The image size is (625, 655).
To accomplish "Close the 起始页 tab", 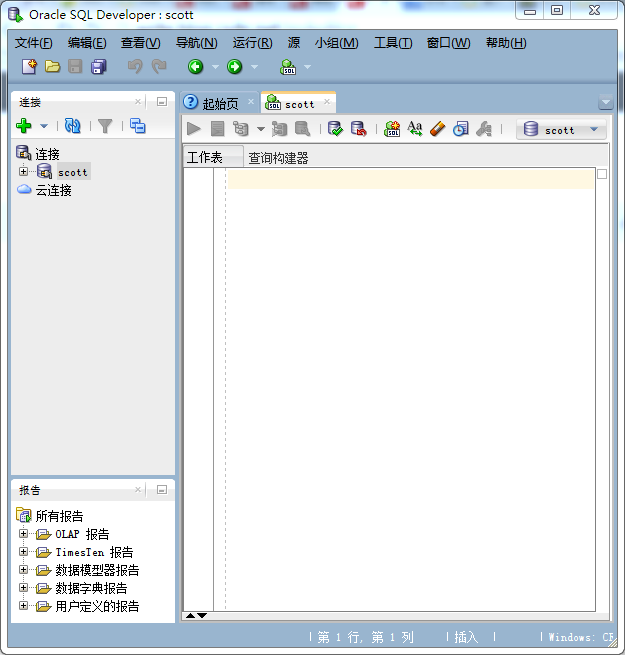I will pyautogui.click(x=251, y=102).
